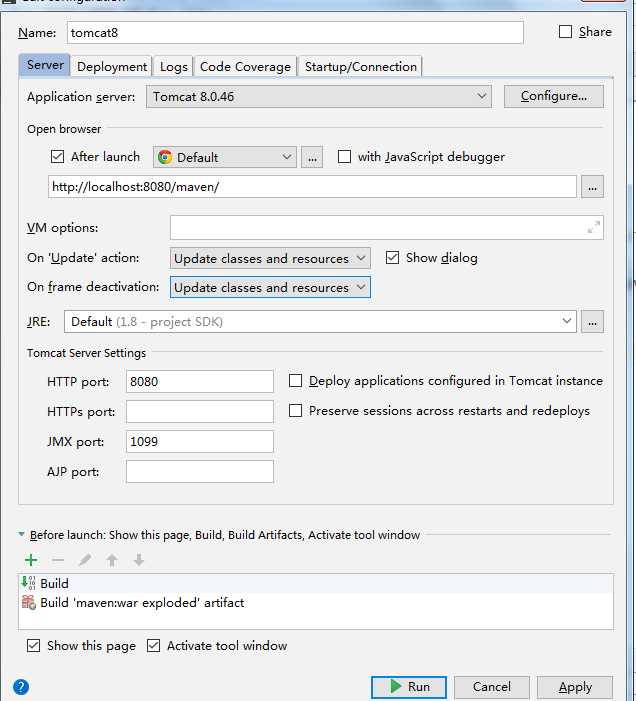Image resolution: width=636 pixels, height=701 pixels.
Task: Click the Run button
Action: pos(409,687)
